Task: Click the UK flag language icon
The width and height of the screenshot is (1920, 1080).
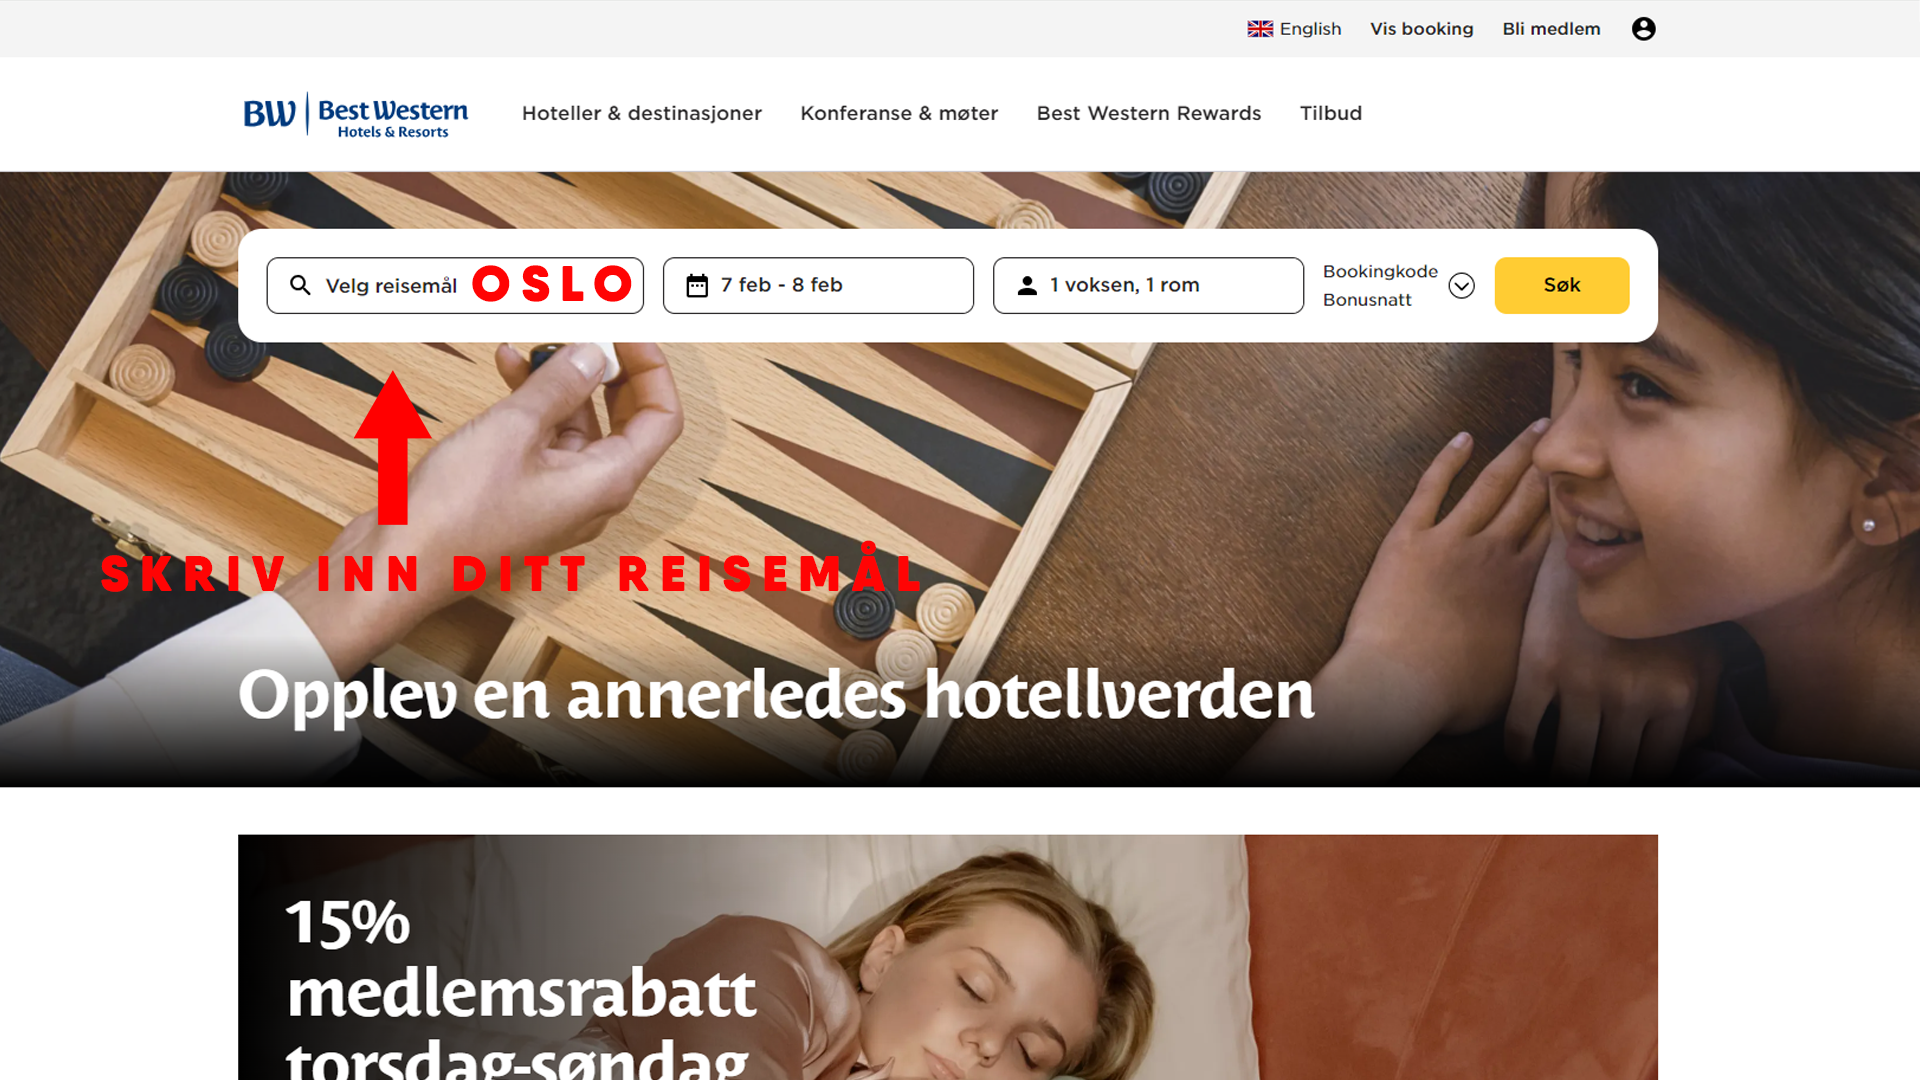Action: tap(1260, 29)
